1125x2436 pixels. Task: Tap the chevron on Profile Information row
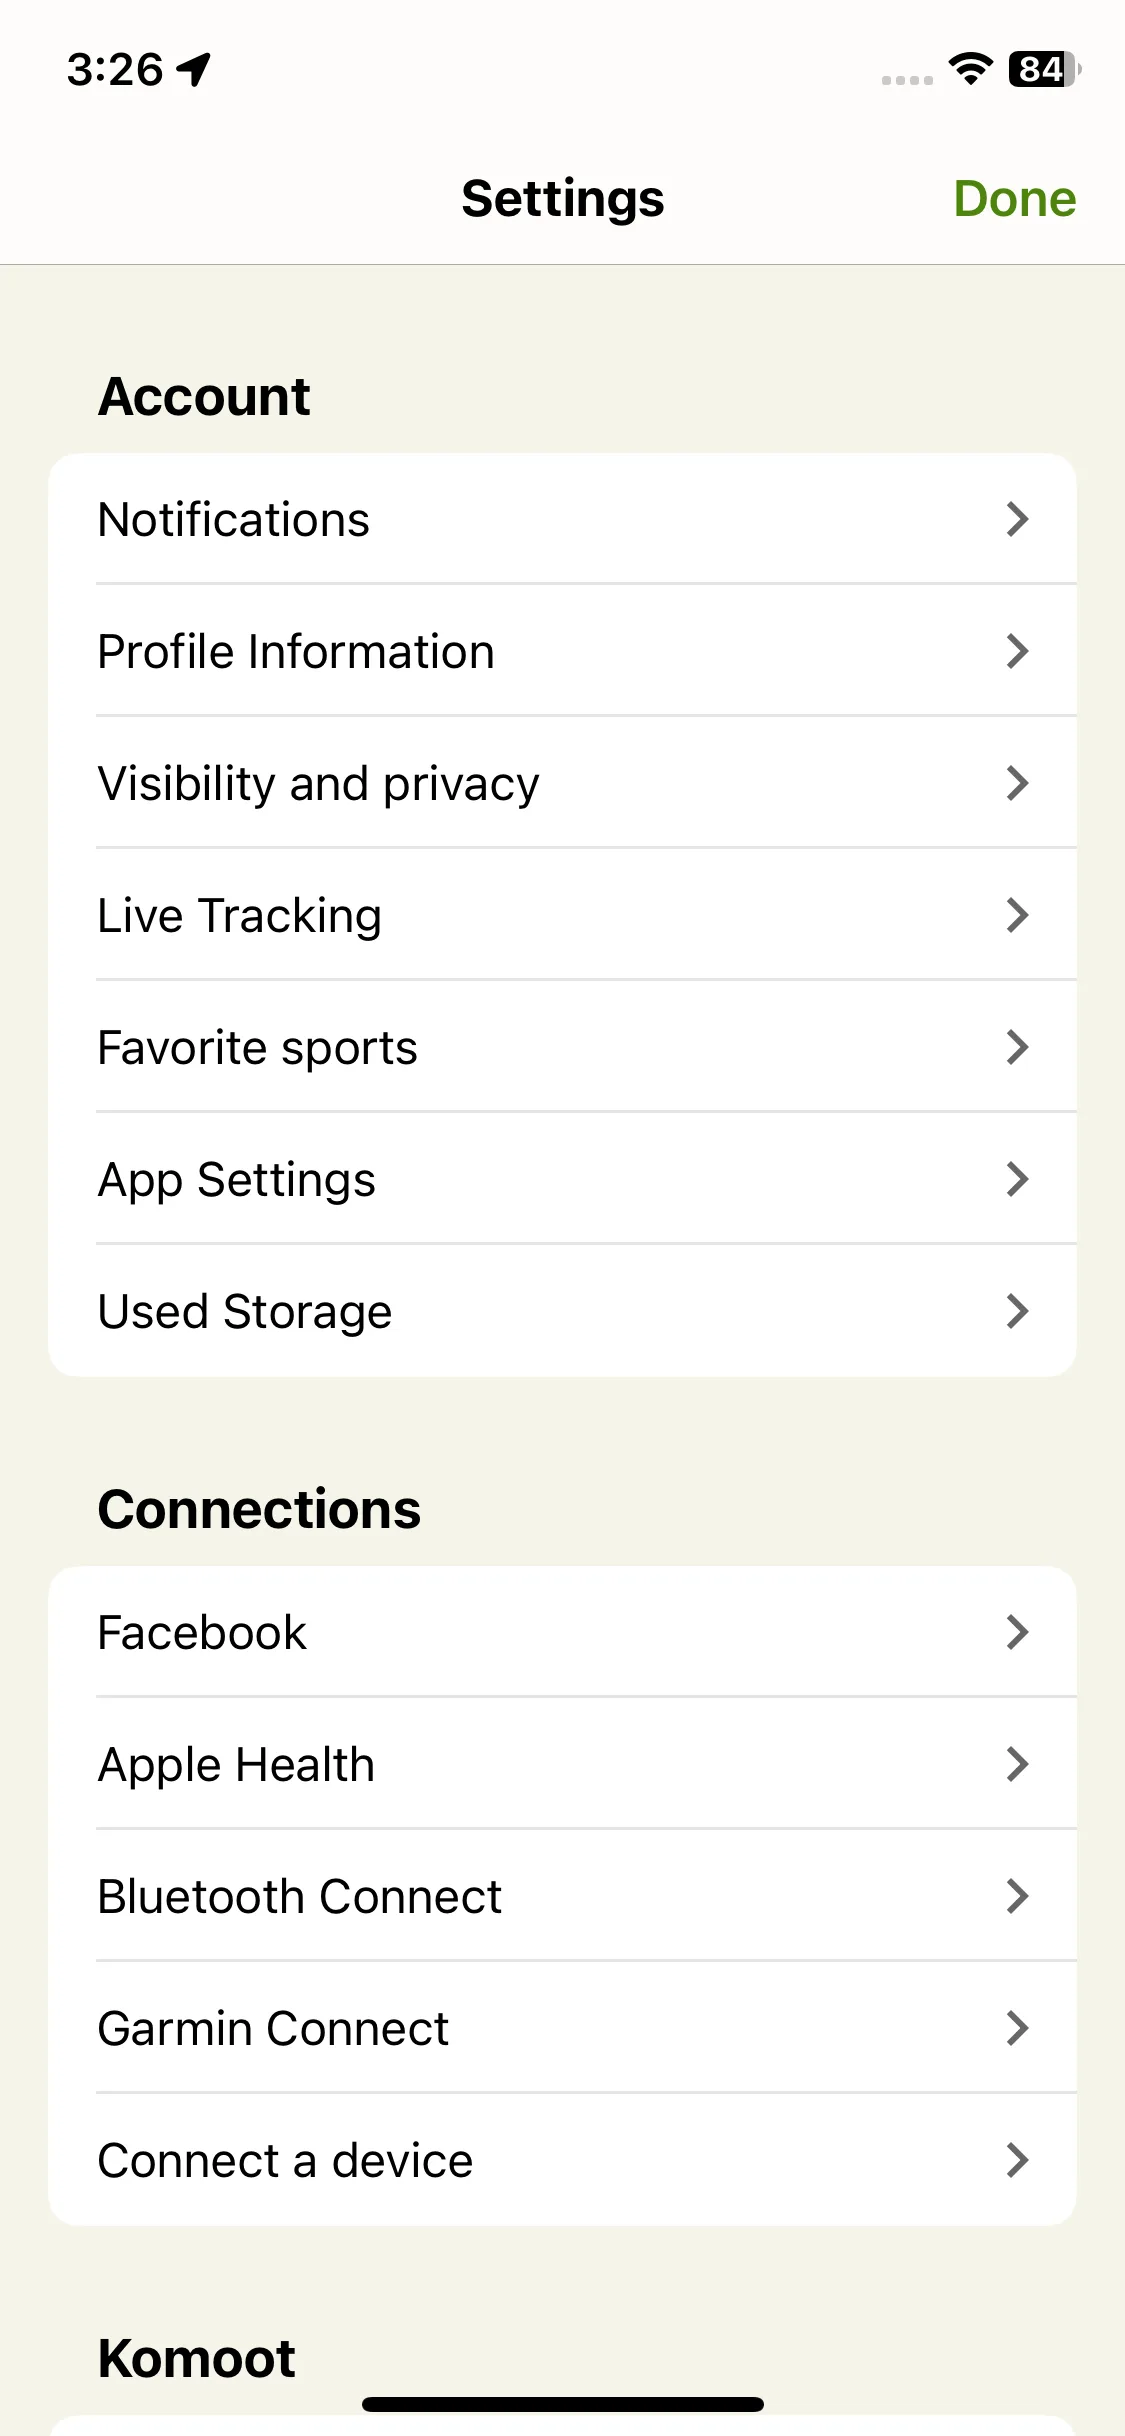[1017, 651]
